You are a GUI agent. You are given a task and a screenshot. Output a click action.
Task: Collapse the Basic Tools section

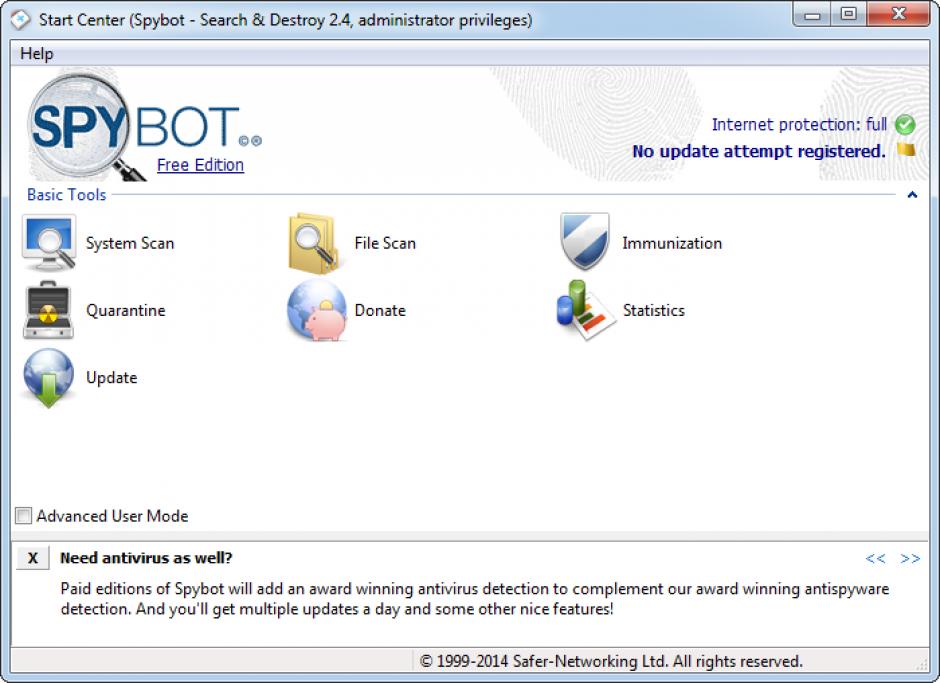[911, 195]
